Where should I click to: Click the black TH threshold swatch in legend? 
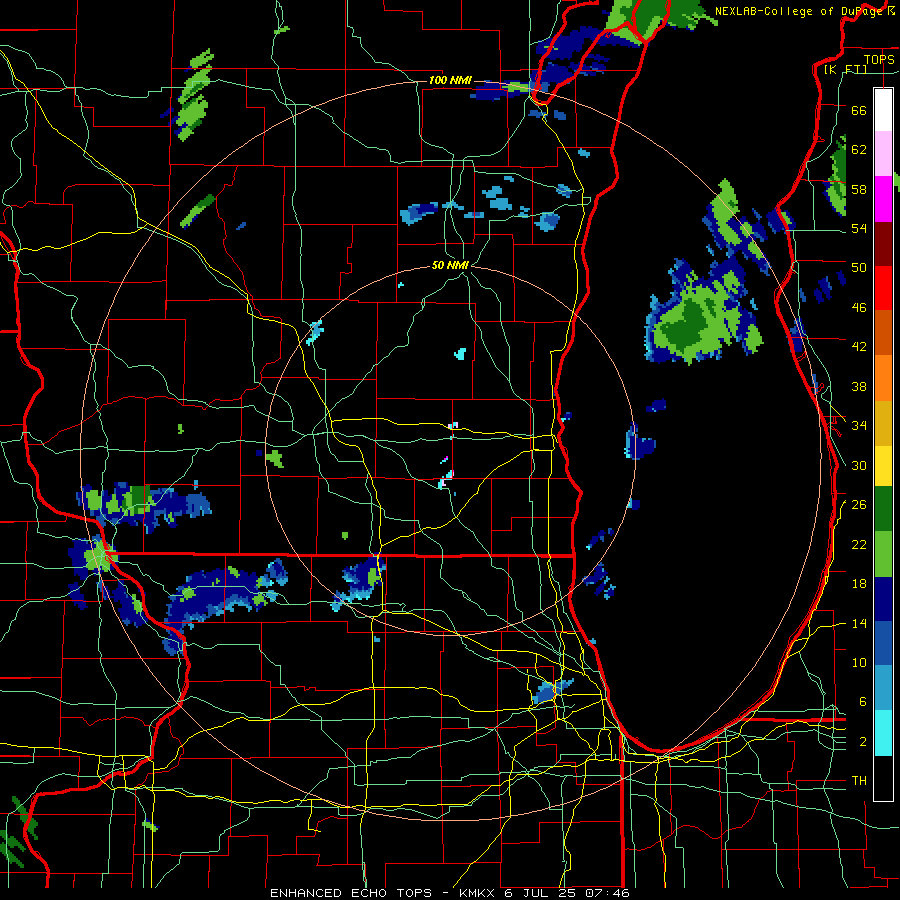tap(883, 778)
